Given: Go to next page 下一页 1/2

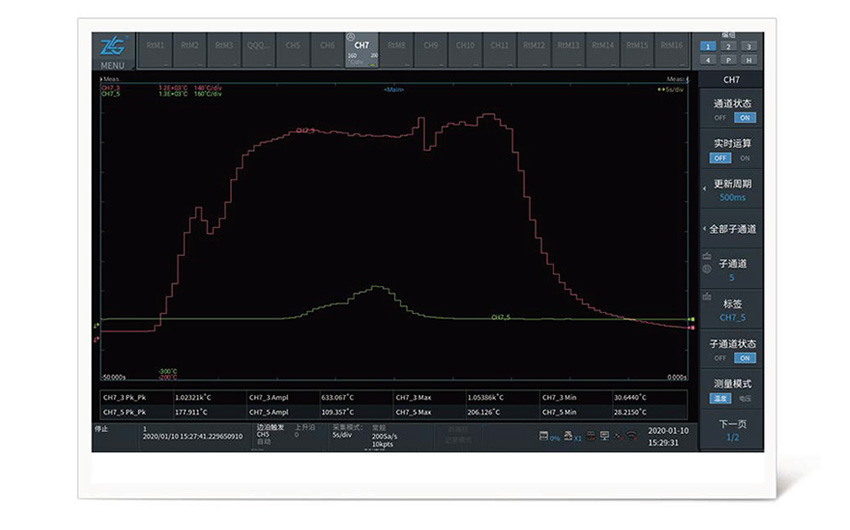Looking at the screenshot, I should [731, 430].
